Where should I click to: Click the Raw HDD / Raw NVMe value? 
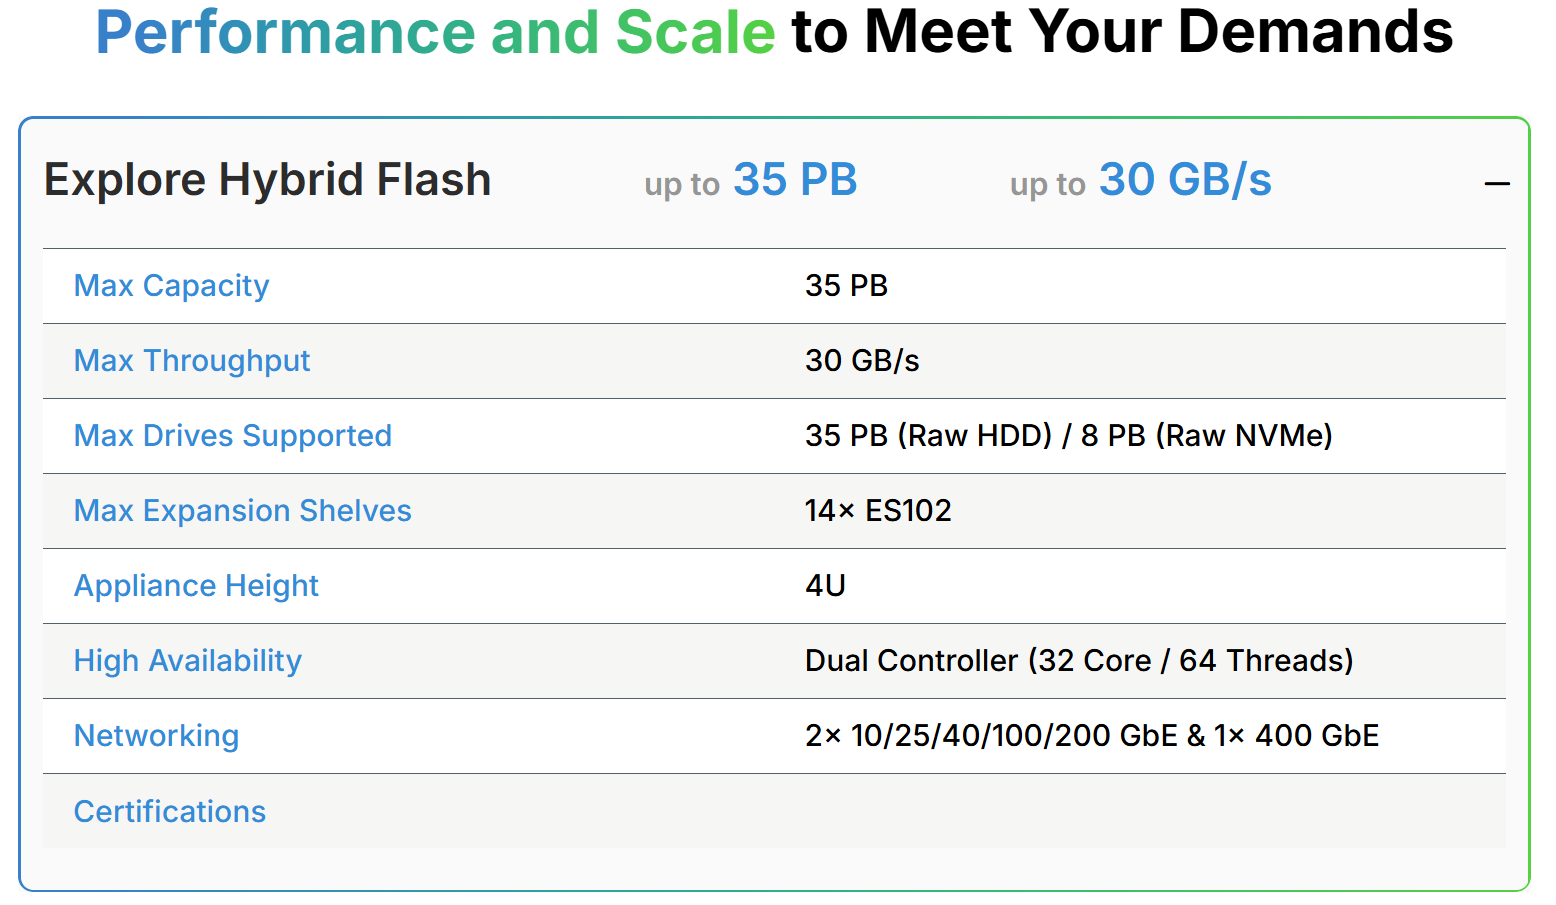pyautogui.click(x=1068, y=436)
